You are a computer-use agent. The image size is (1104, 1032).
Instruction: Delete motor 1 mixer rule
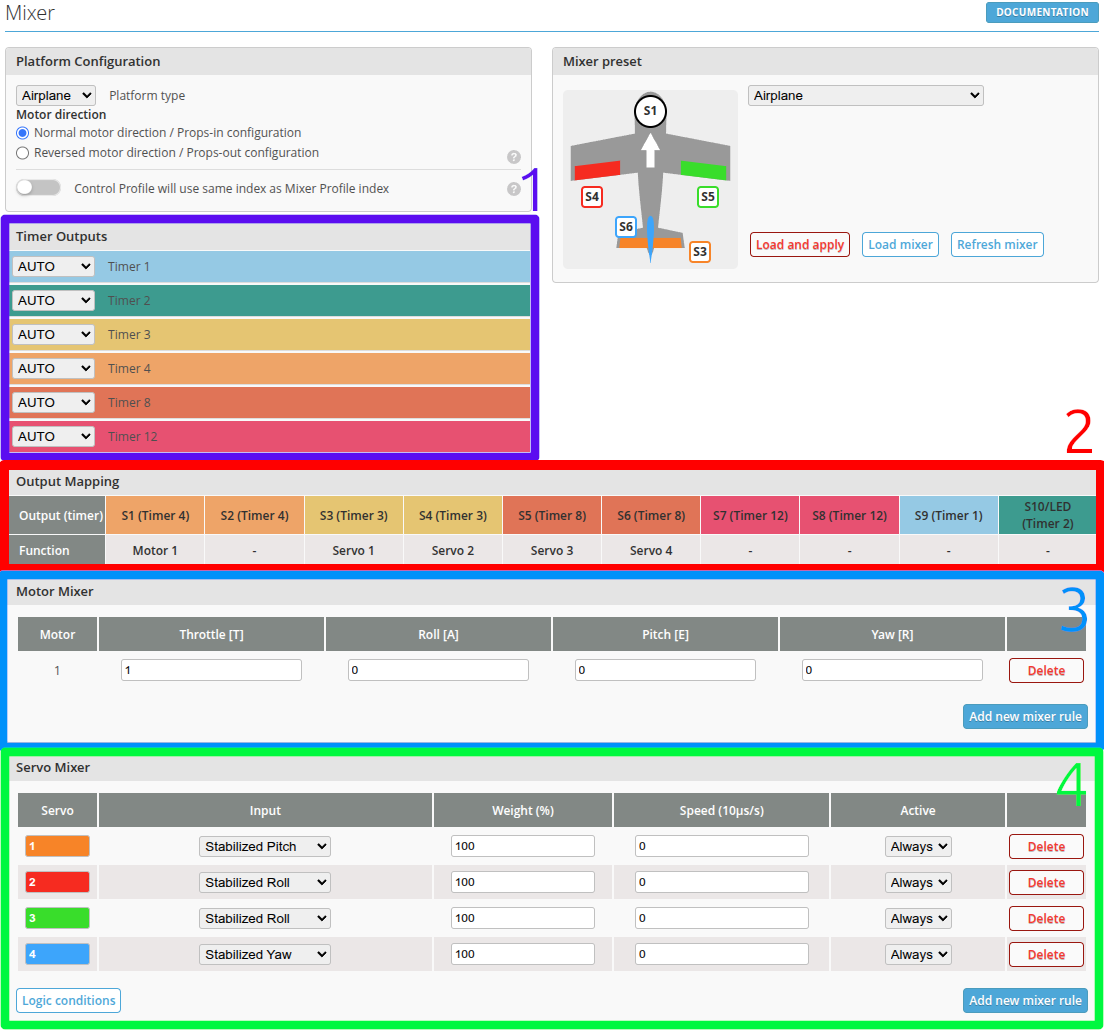[x=1046, y=671]
